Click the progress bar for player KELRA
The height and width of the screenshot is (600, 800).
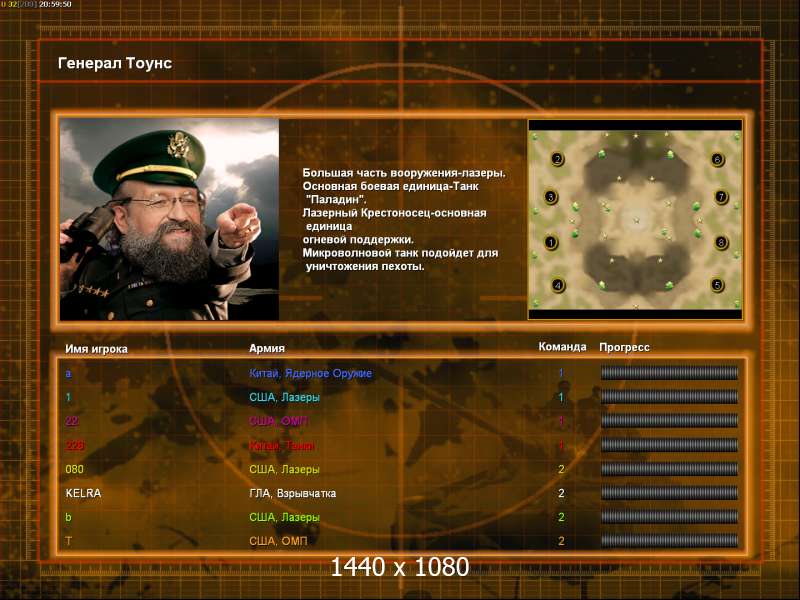[669, 493]
